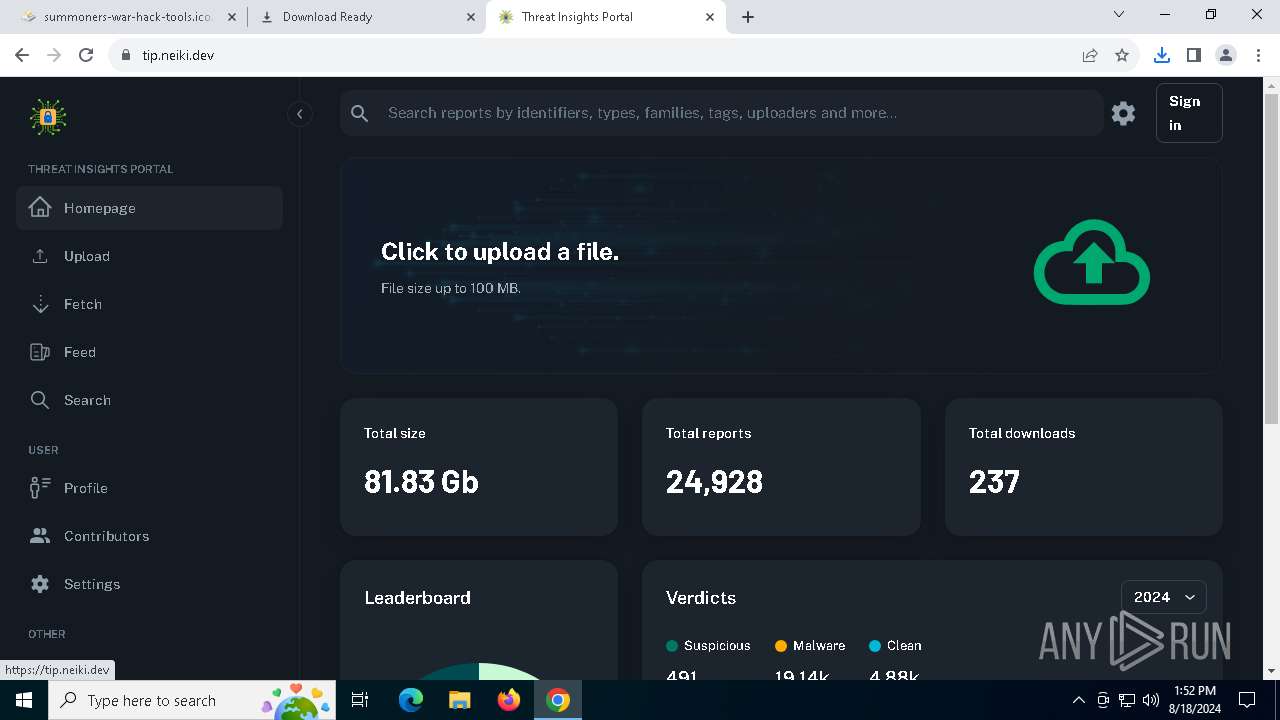Open the Chrome downloads icon
Screen dimensions: 1280x720
tap(1162, 55)
